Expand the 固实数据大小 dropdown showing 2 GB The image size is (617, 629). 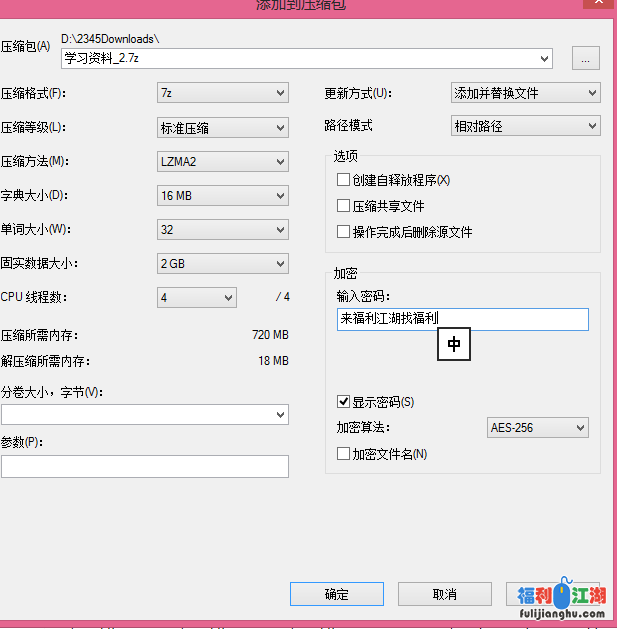223,264
